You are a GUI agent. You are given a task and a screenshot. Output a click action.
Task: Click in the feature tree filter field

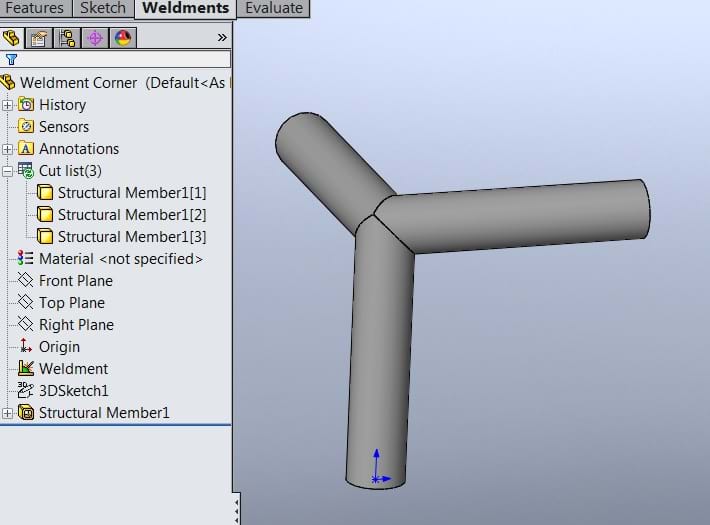(x=125, y=59)
